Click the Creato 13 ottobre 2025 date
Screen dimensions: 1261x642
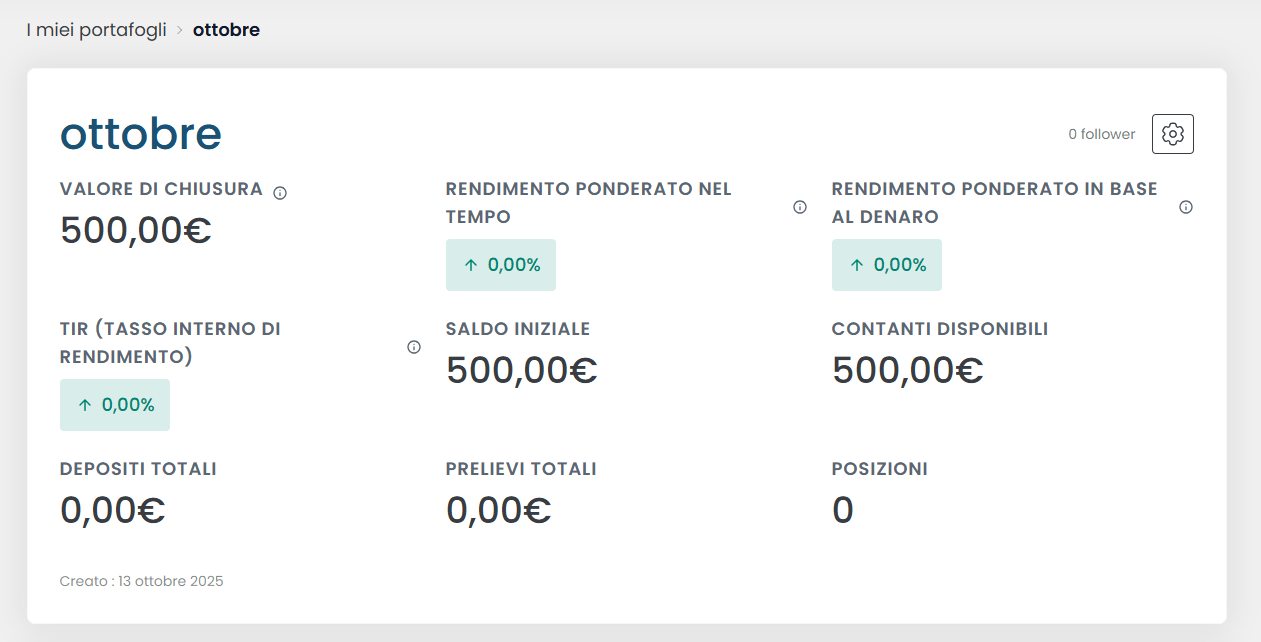(x=141, y=581)
